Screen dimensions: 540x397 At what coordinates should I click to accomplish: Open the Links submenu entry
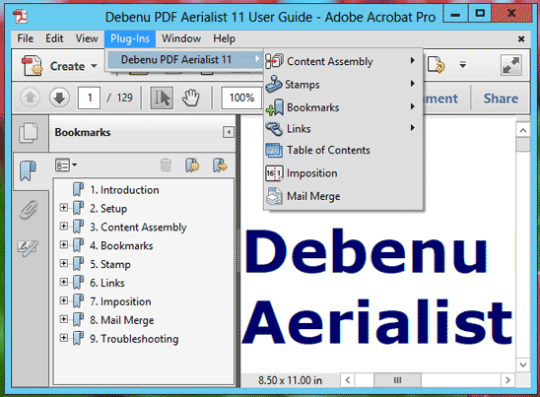[343, 128]
